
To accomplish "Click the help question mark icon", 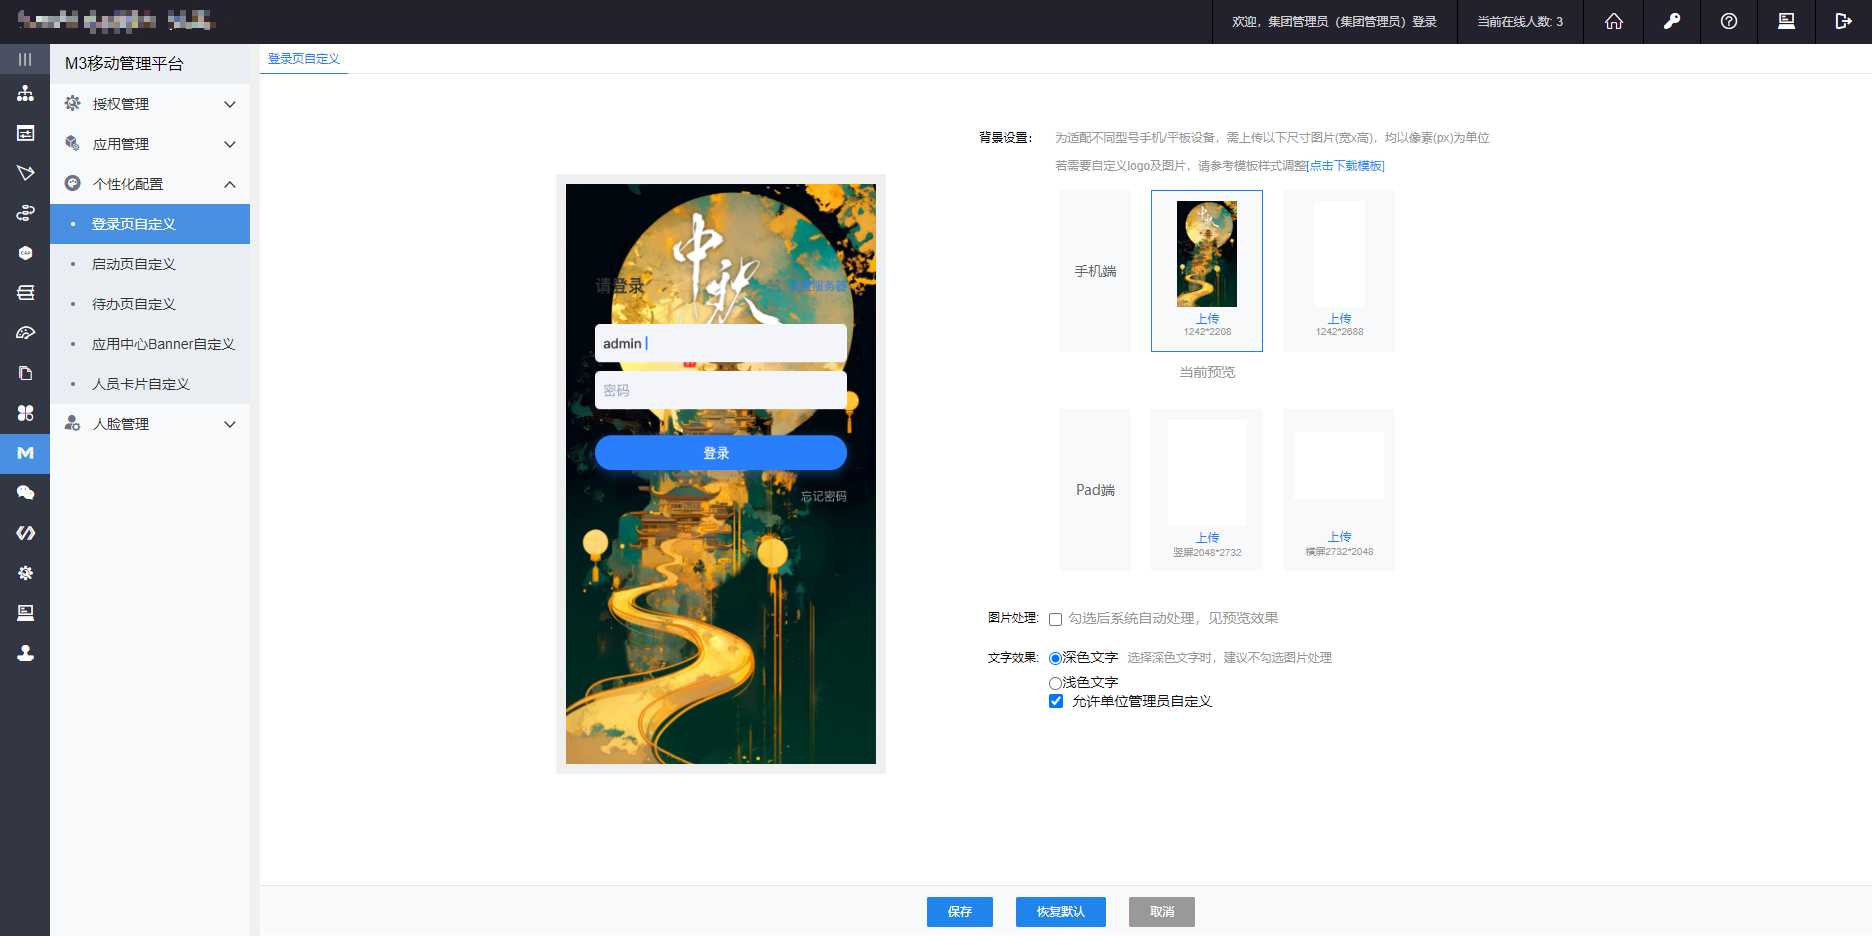I will coord(1728,21).
